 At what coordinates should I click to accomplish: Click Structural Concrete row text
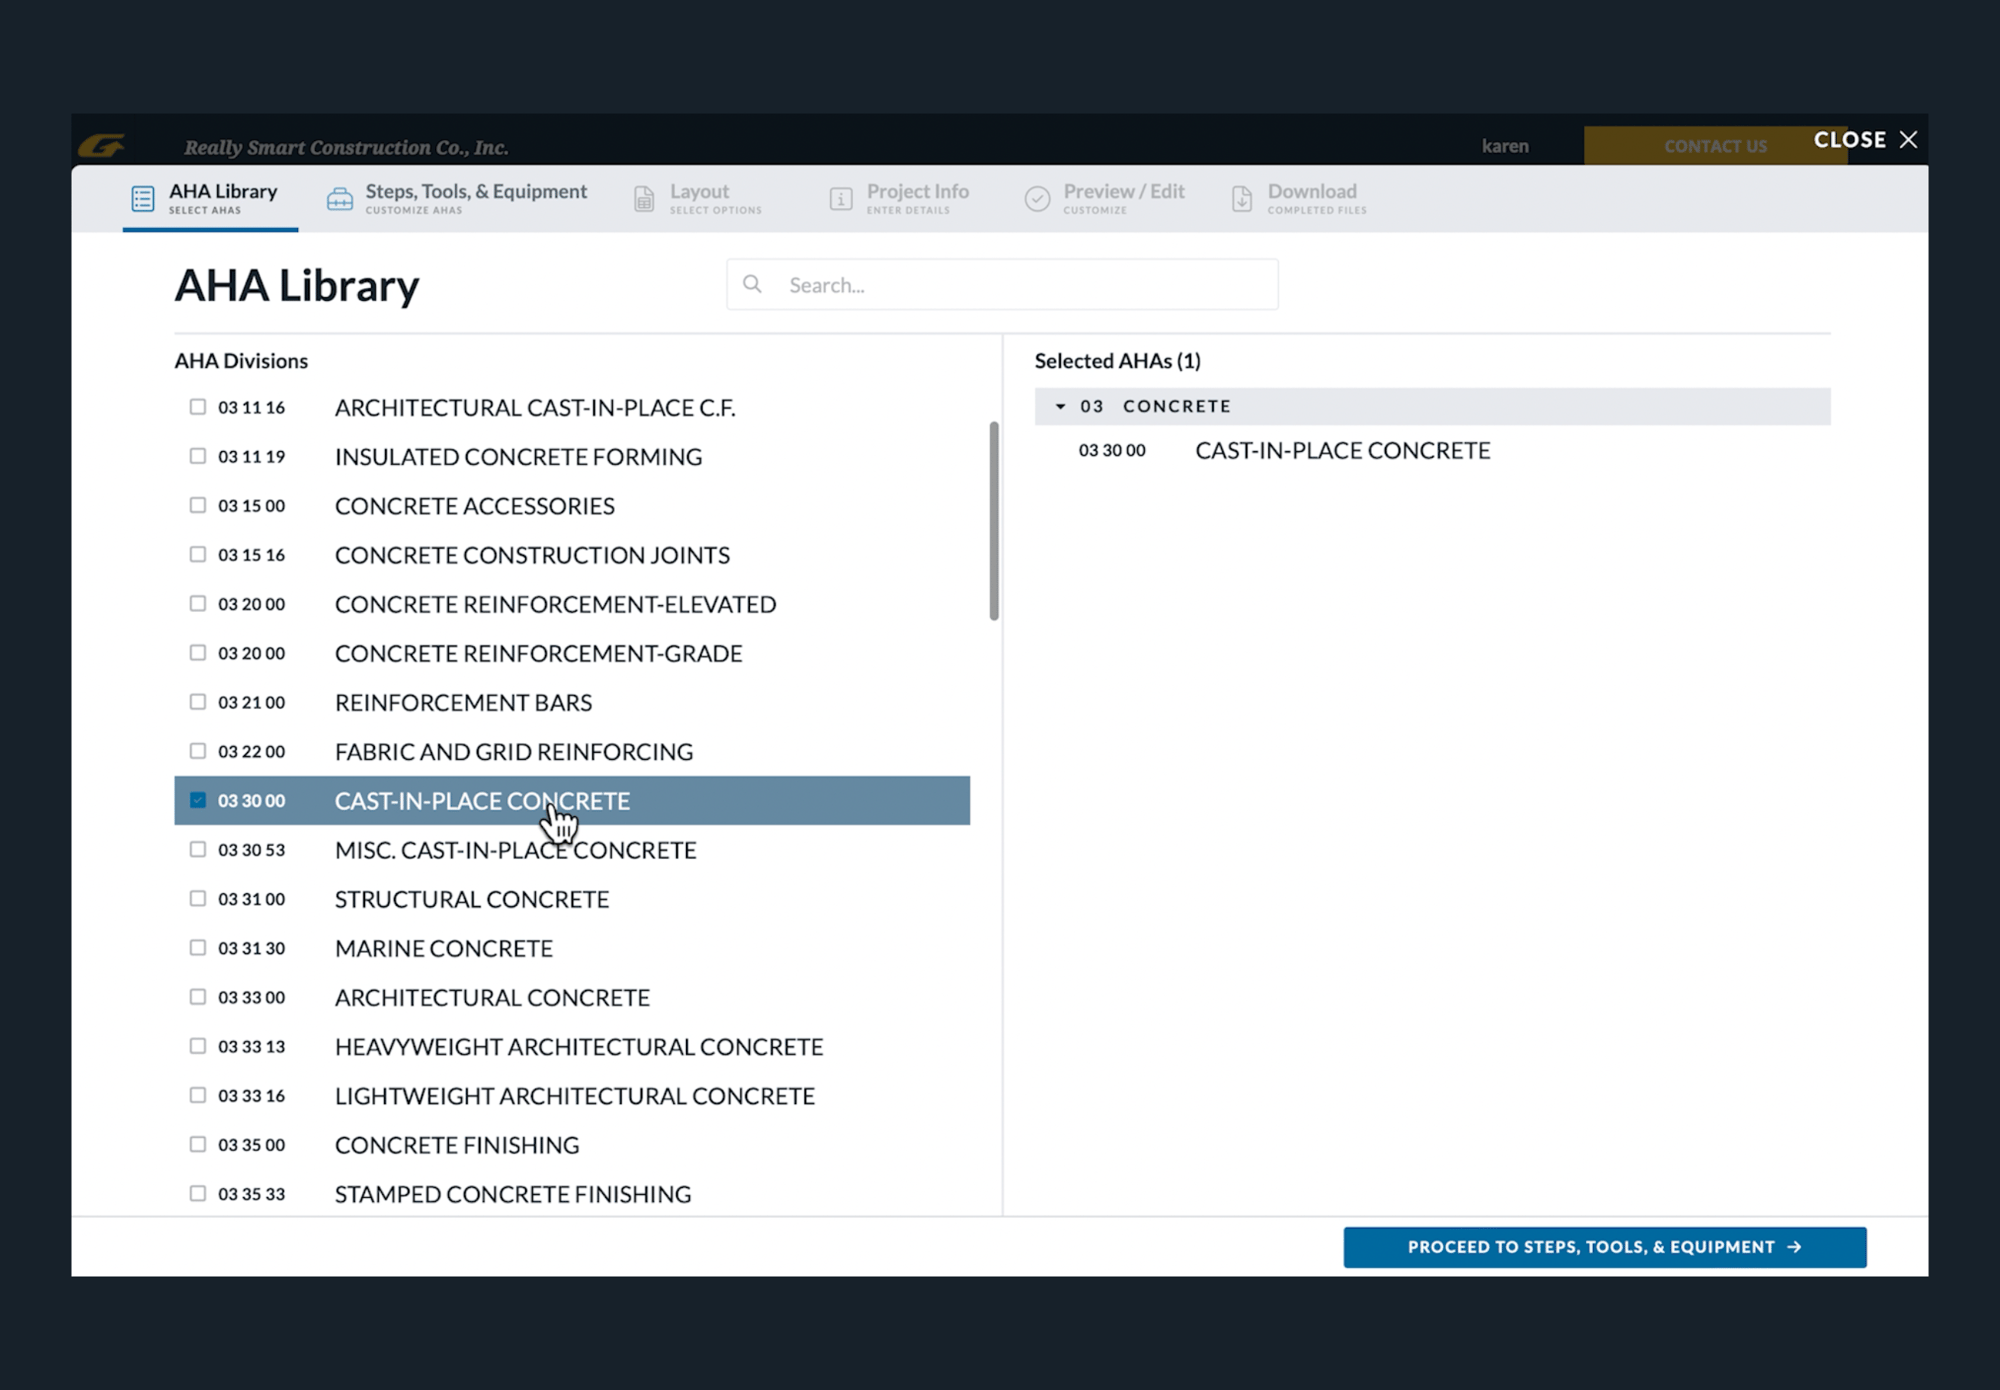pyautogui.click(x=472, y=899)
